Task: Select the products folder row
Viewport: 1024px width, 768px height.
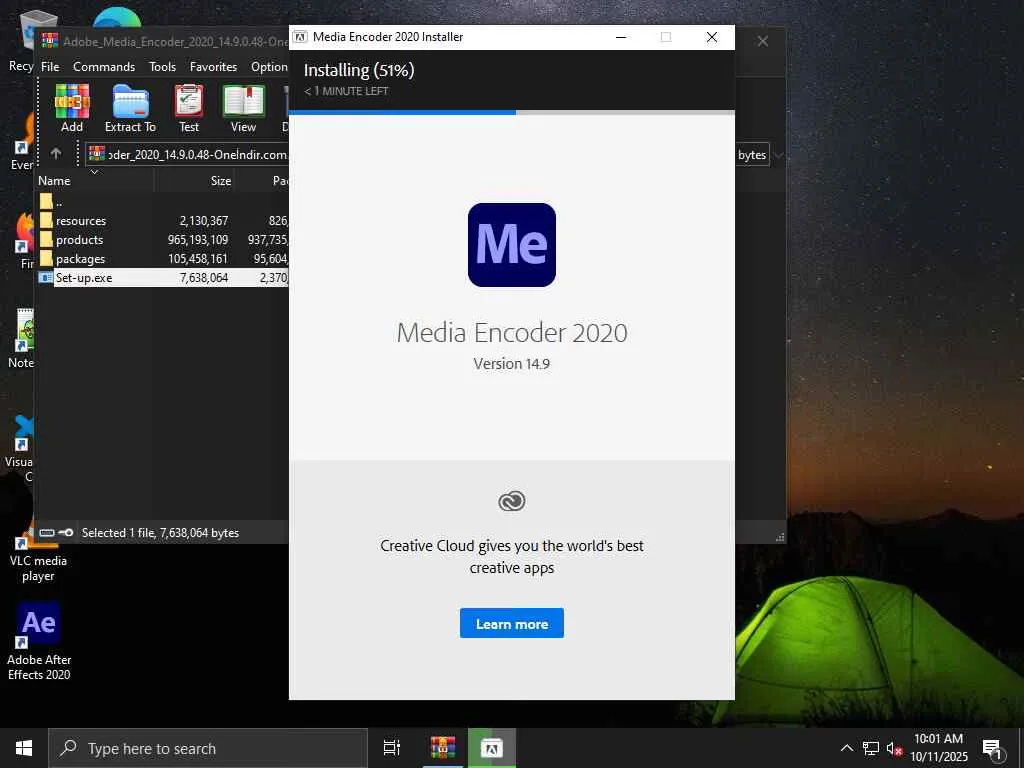Action: [x=163, y=240]
